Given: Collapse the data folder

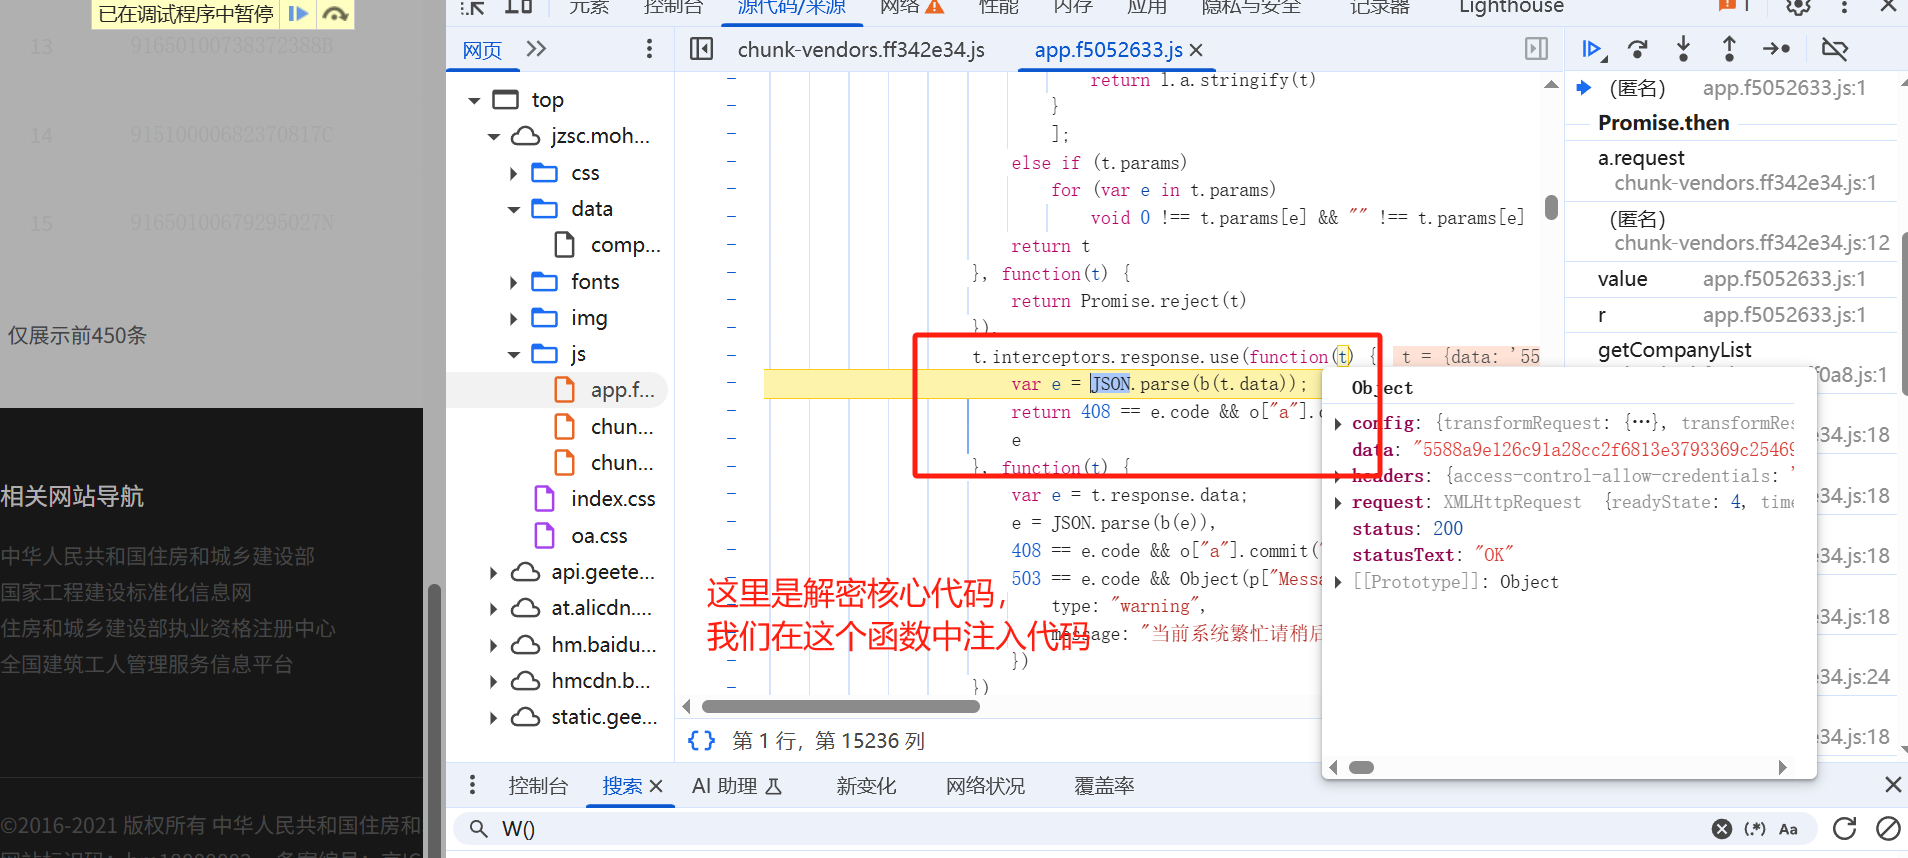Looking at the screenshot, I should (514, 210).
